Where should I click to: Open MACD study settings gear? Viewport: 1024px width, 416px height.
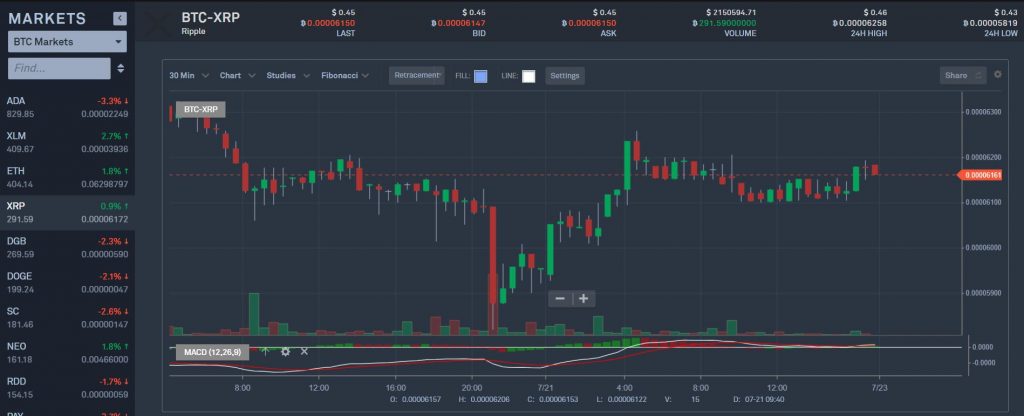[285, 351]
